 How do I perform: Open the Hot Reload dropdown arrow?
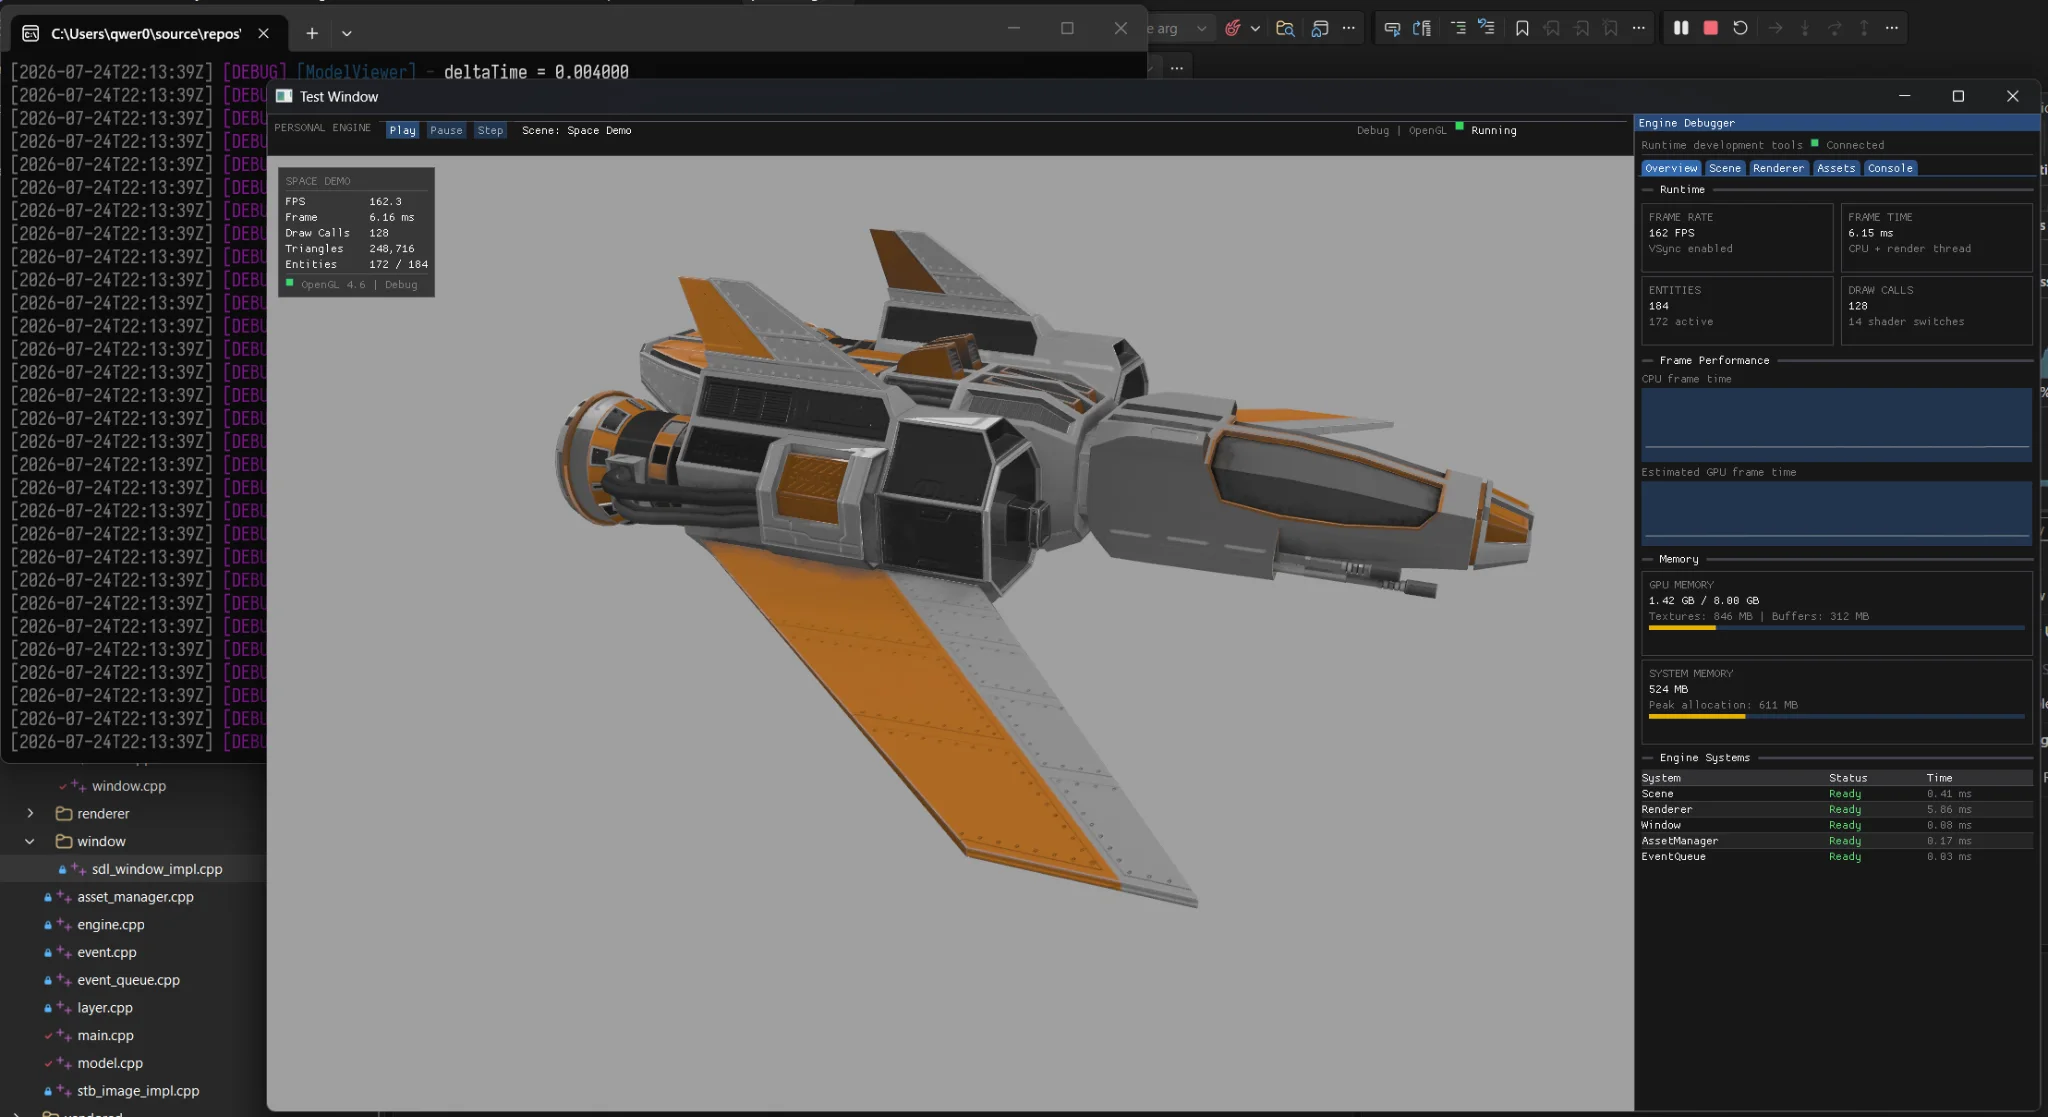1255,29
